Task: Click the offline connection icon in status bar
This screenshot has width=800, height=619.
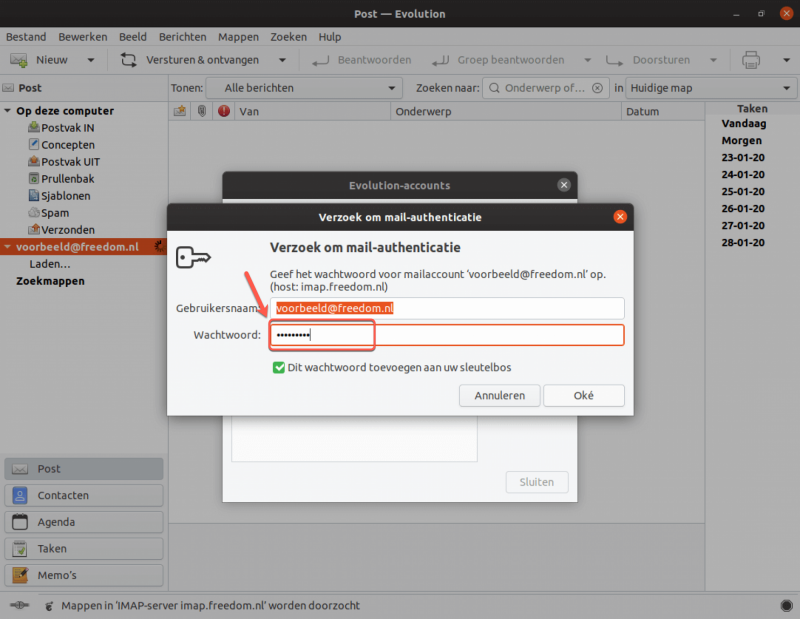Action: pyautogui.click(x=19, y=605)
